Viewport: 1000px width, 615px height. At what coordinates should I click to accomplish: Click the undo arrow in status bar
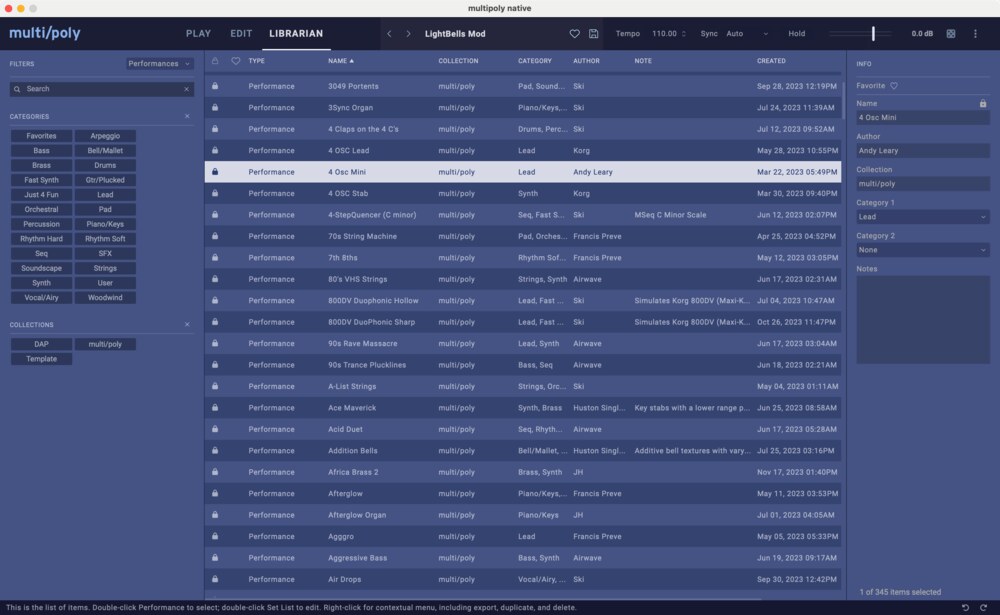965,607
